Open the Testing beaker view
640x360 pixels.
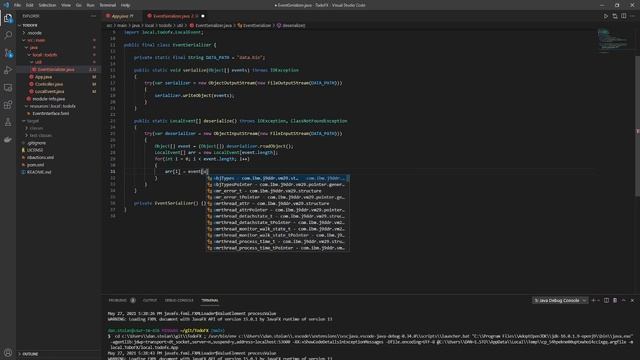[8, 122]
